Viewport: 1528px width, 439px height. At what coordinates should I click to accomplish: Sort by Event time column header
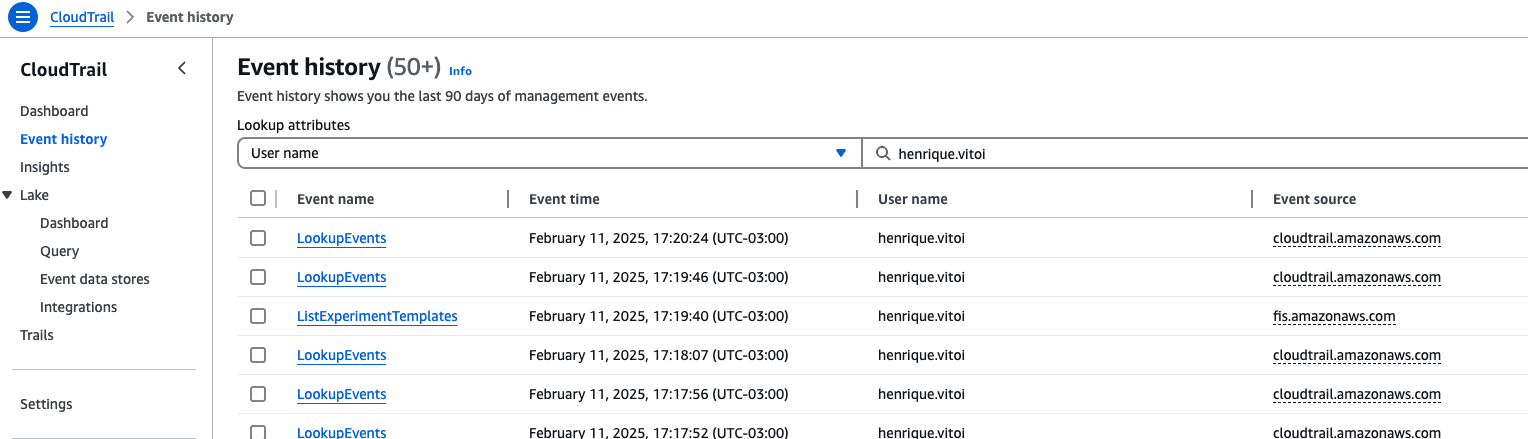[564, 199]
